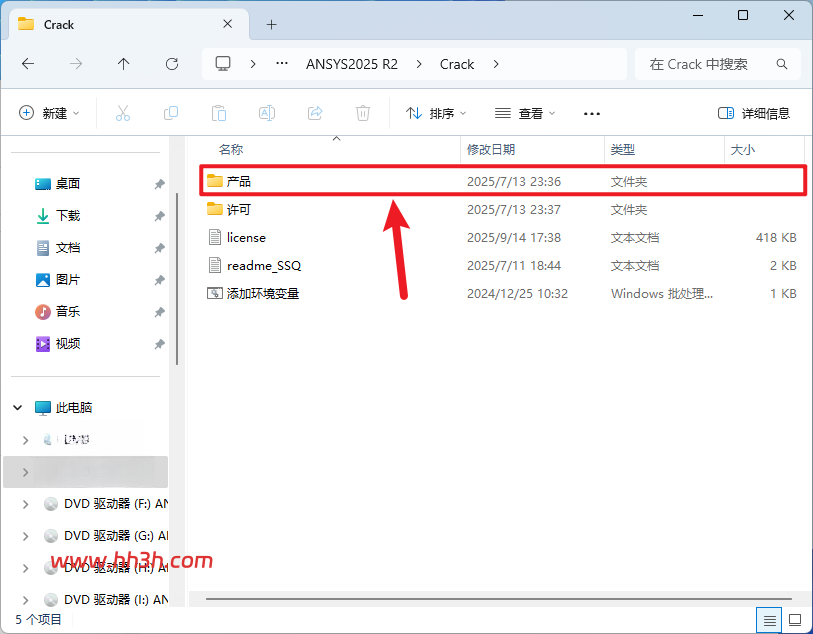Open the See more toolbar options
This screenshot has height=634, width=813.
592,114
